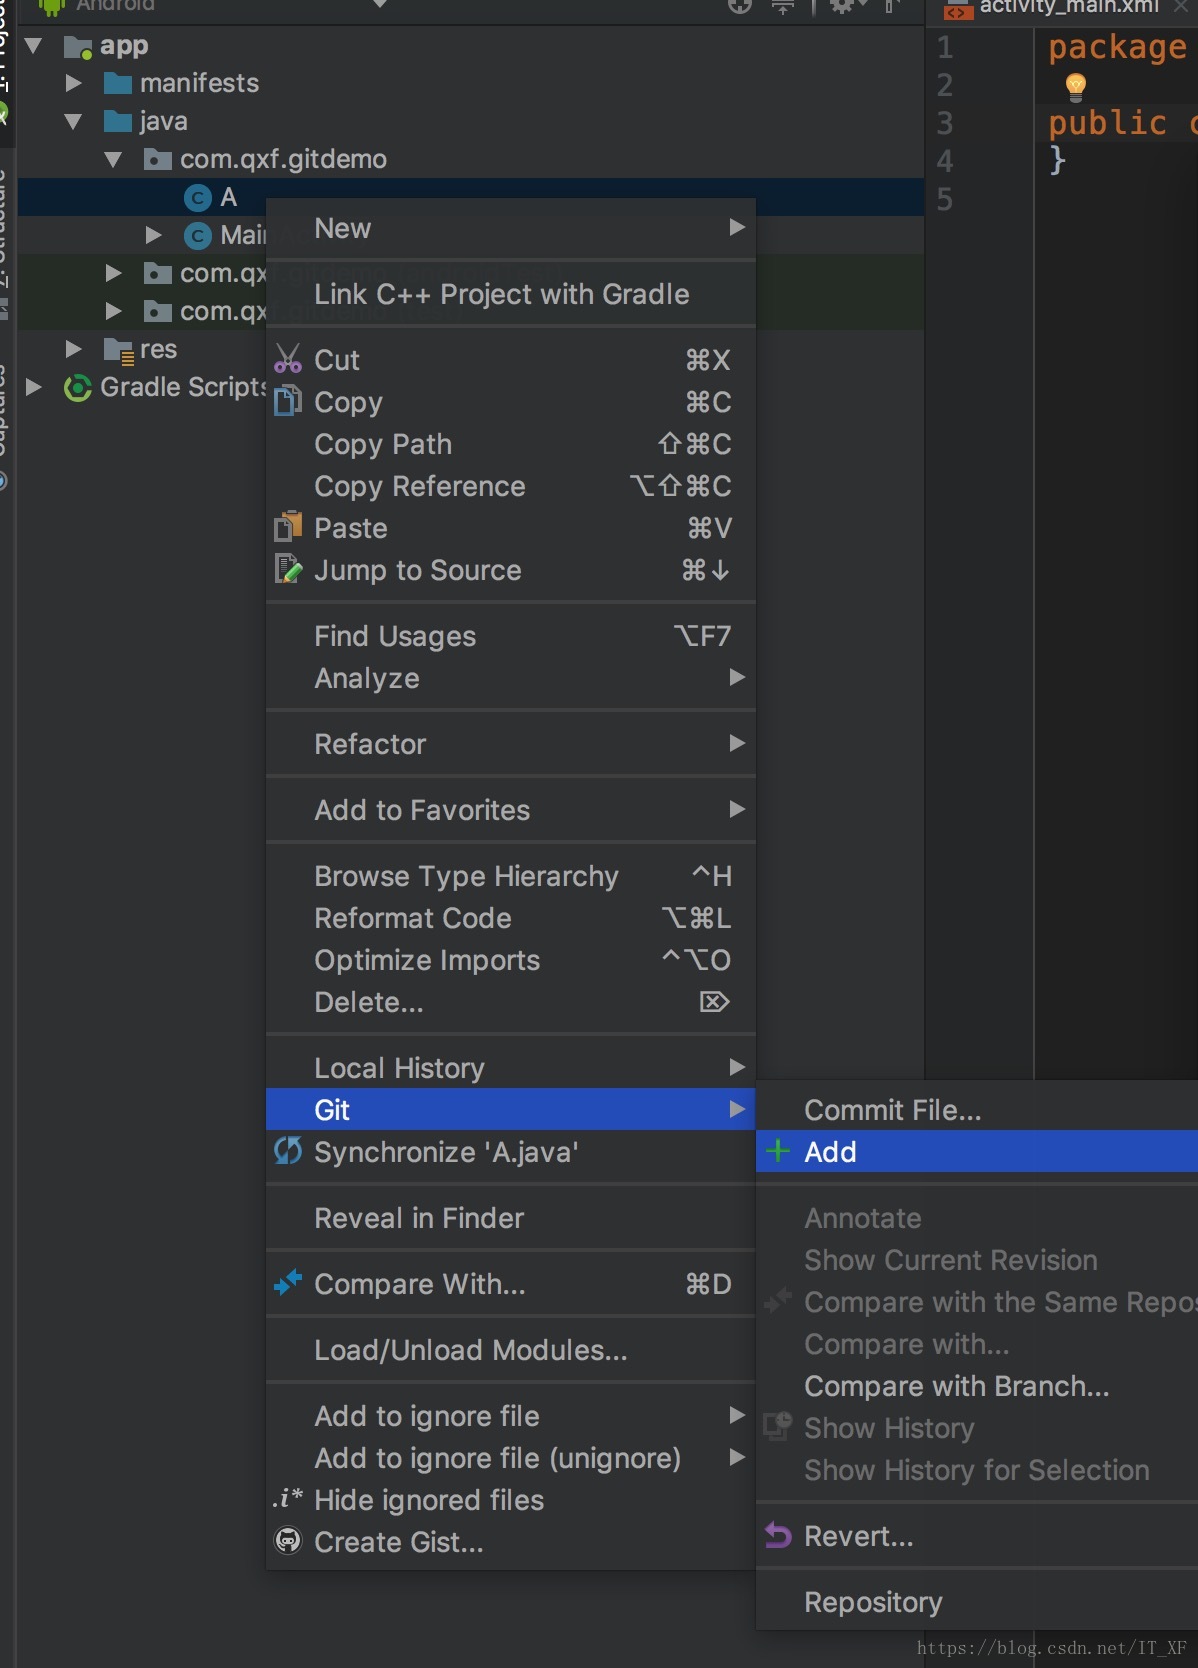Collapse the java folder arrow
The width and height of the screenshot is (1198, 1668).
point(73,121)
